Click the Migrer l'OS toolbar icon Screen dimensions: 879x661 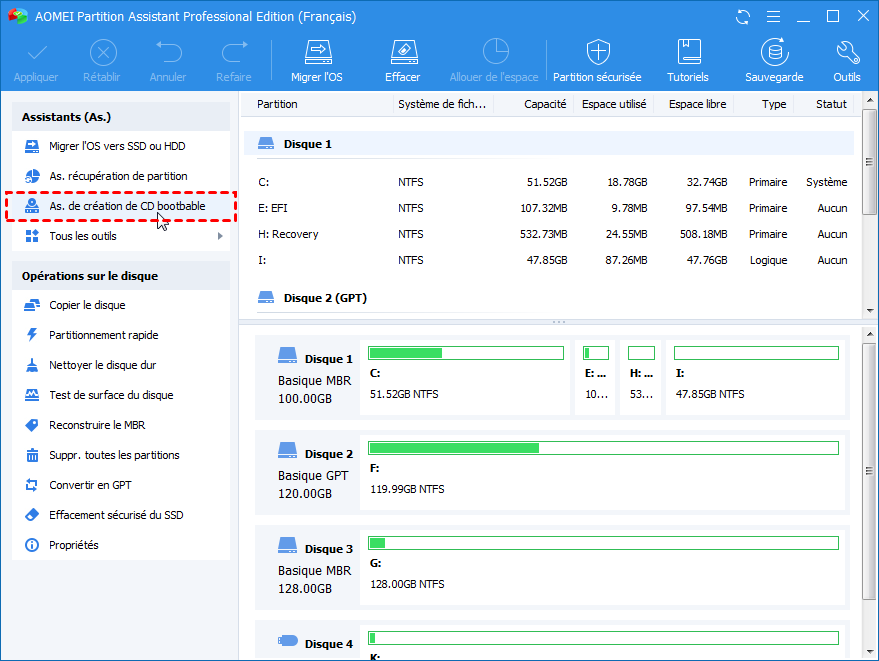(x=318, y=52)
